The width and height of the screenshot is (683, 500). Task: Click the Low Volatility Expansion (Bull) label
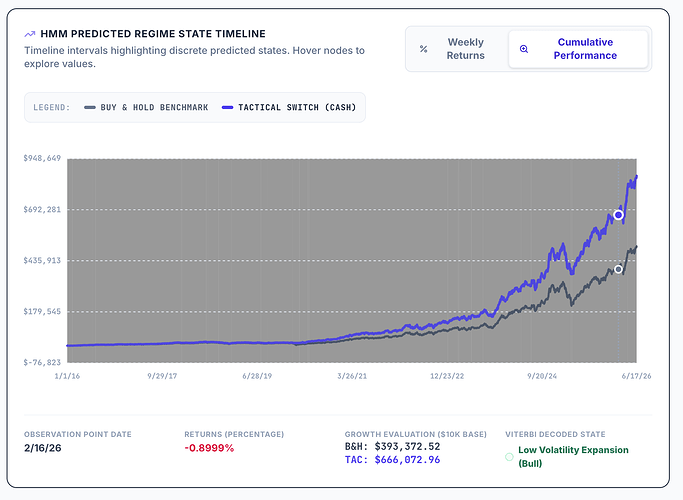[573, 456]
